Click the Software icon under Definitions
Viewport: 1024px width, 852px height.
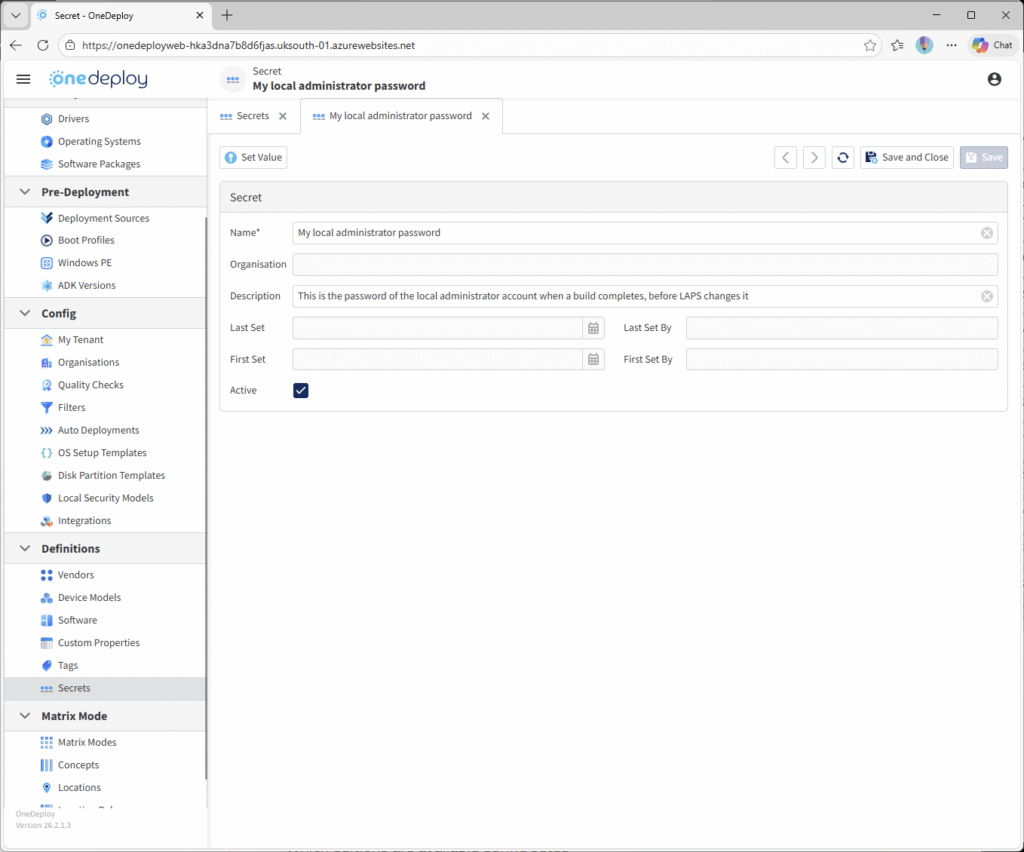46,620
